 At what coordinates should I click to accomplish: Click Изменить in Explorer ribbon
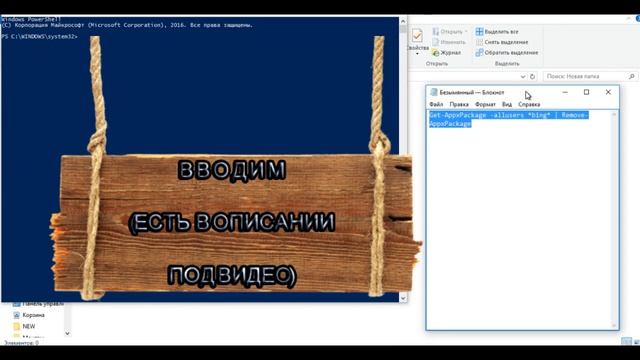pos(449,42)
